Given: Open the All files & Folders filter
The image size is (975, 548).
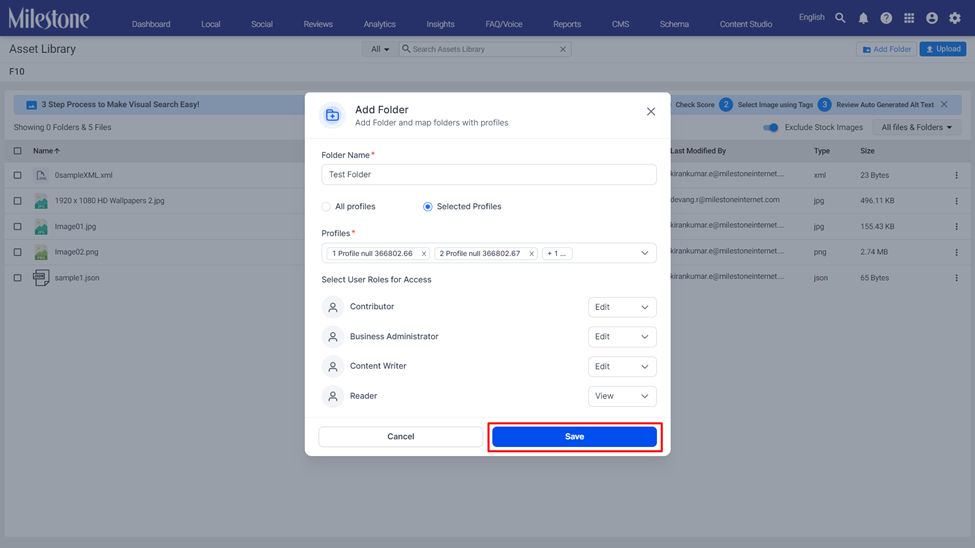Looking at the screenshot, I should [x=917, y=128].
